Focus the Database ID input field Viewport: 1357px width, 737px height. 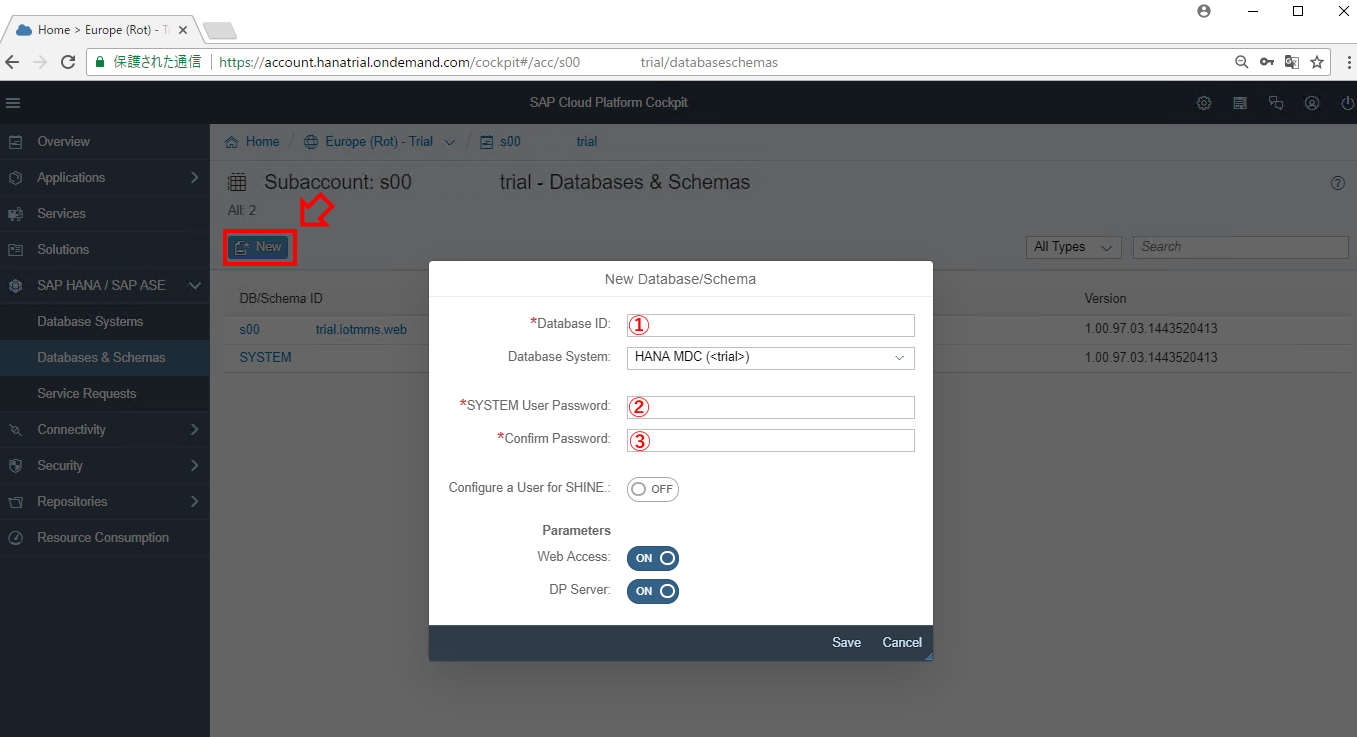(x=770, y=325)
